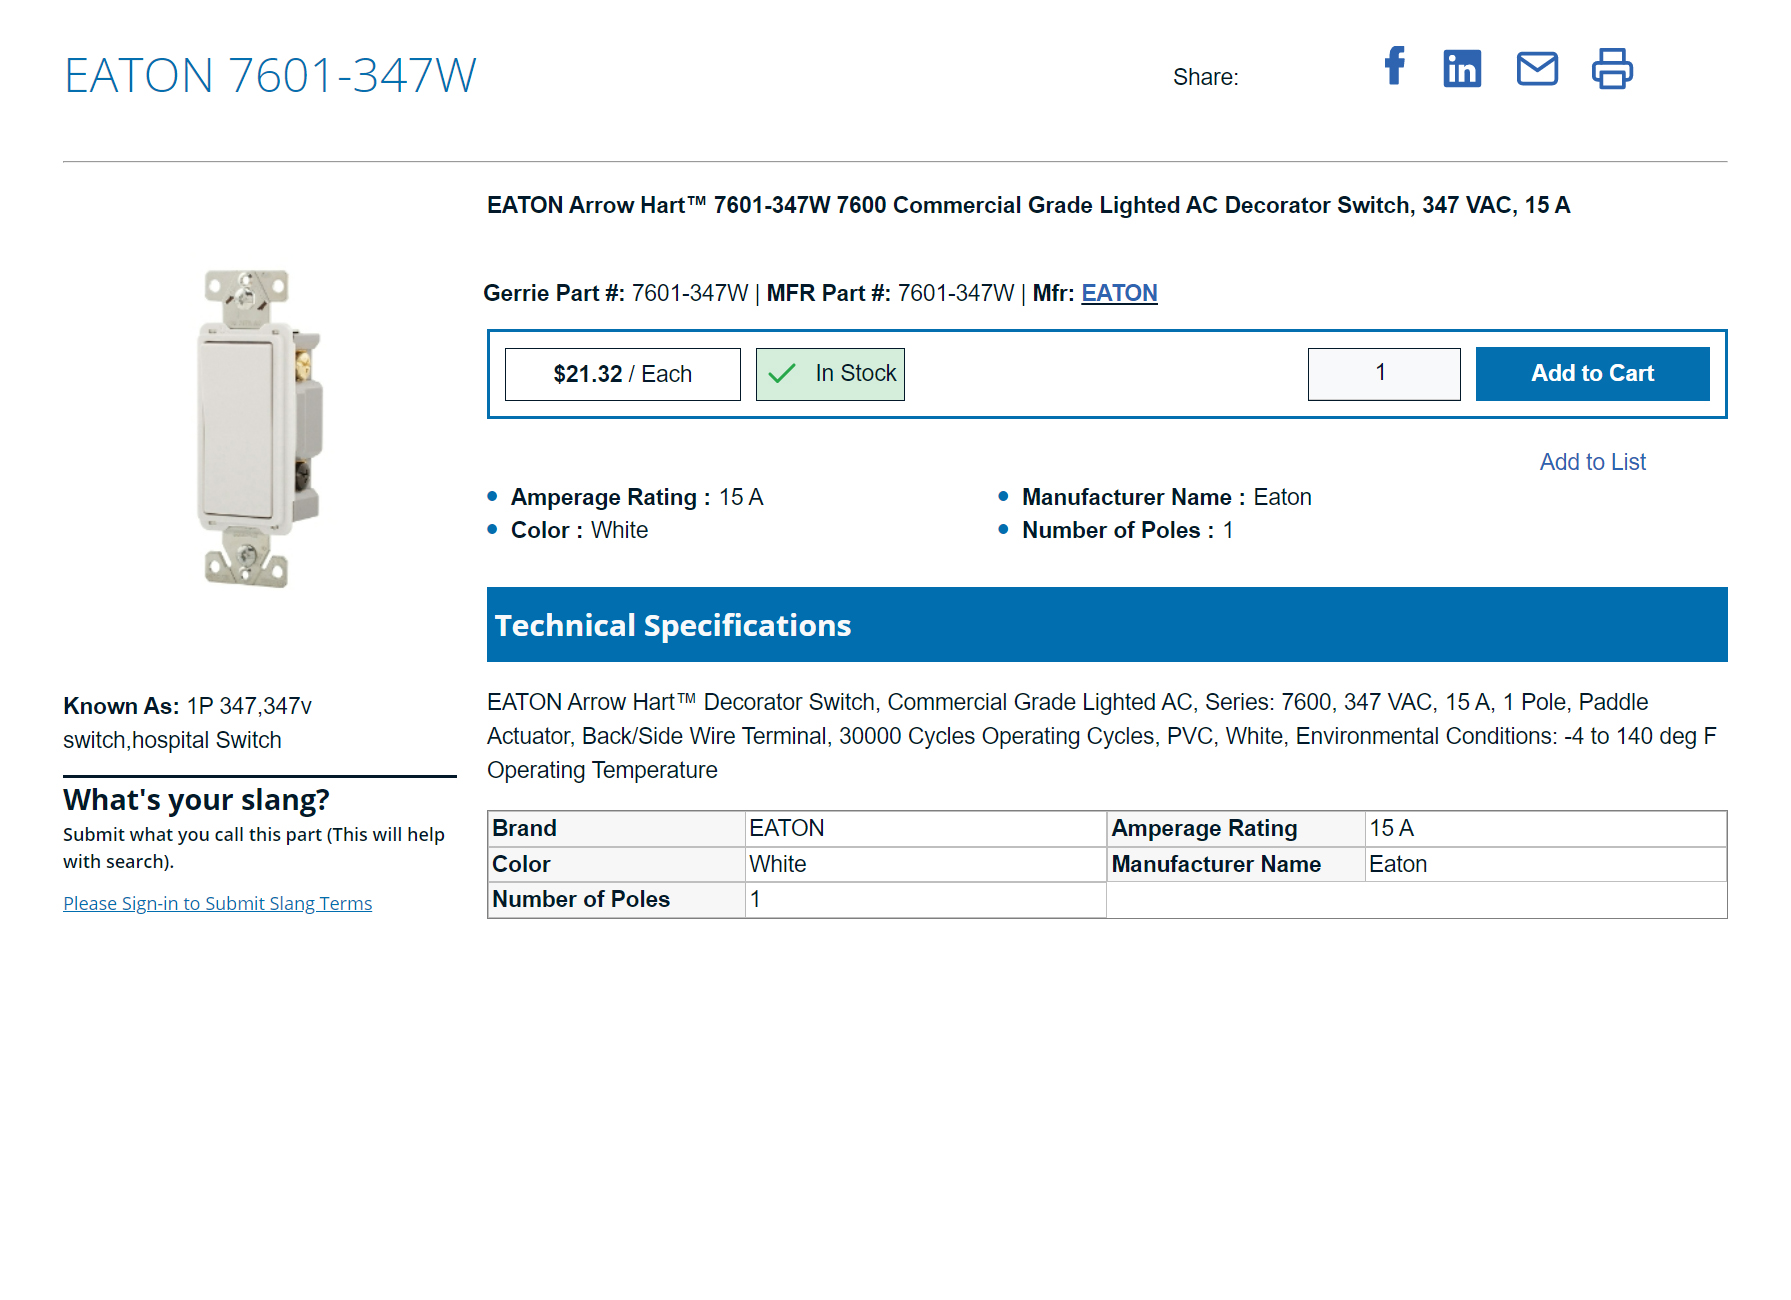1791x1300 pixels.
Task: Click the Number of Poles : 1 bullet
Action: coord(1127,530)
